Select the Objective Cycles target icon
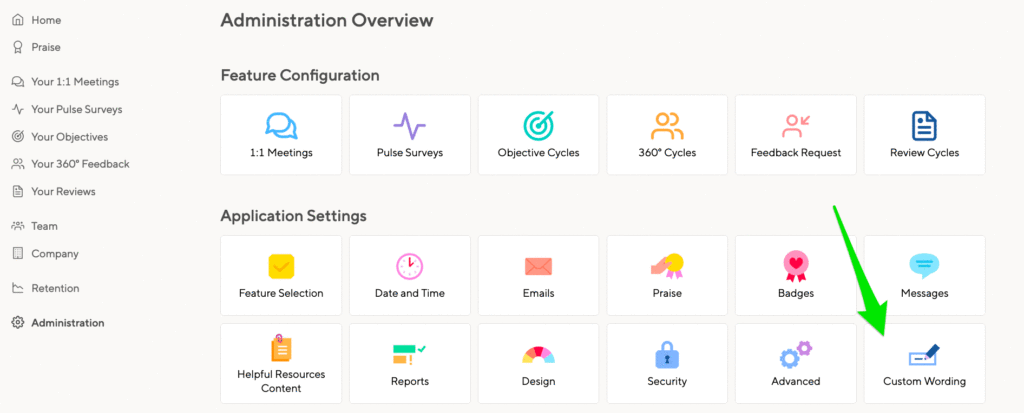 coord(538,125)
